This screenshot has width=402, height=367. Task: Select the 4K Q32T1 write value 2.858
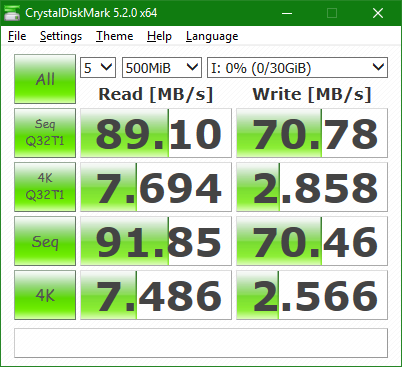coord(312,187)
